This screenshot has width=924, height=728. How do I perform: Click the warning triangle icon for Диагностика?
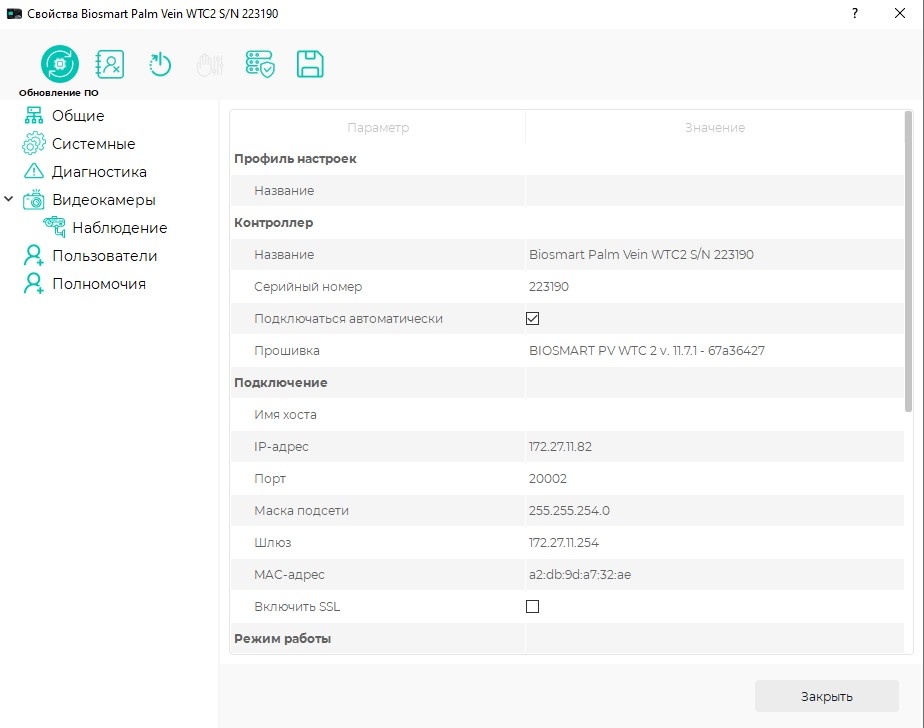34,171
